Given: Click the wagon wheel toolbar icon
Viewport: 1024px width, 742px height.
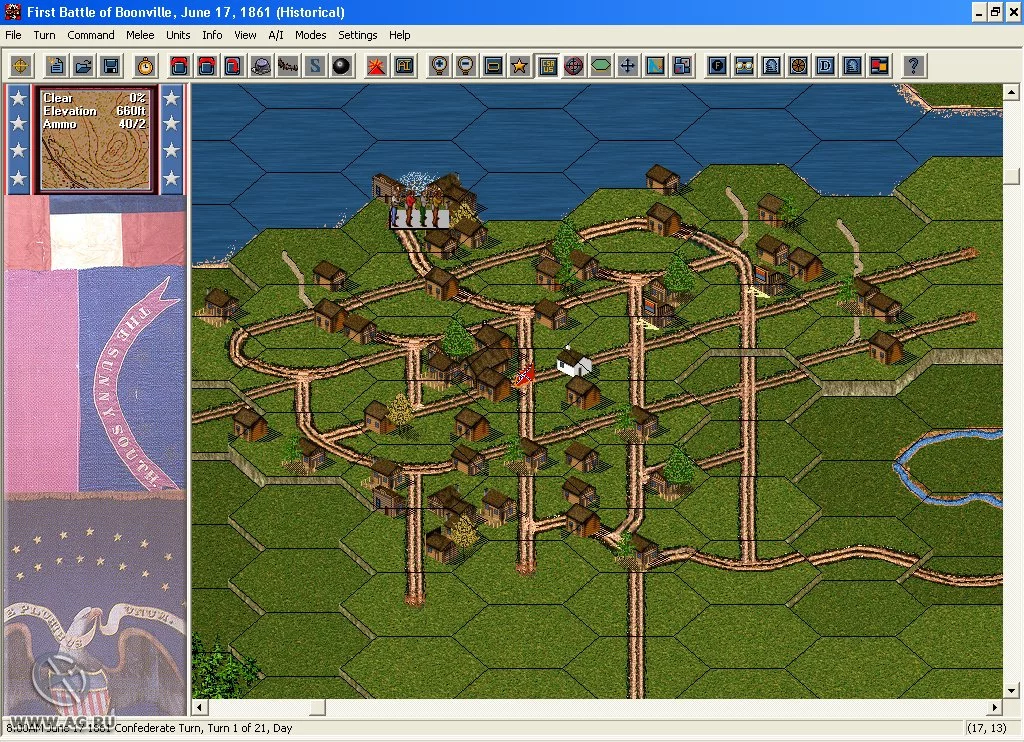Looking at the screenshot, I should [798, 66].
